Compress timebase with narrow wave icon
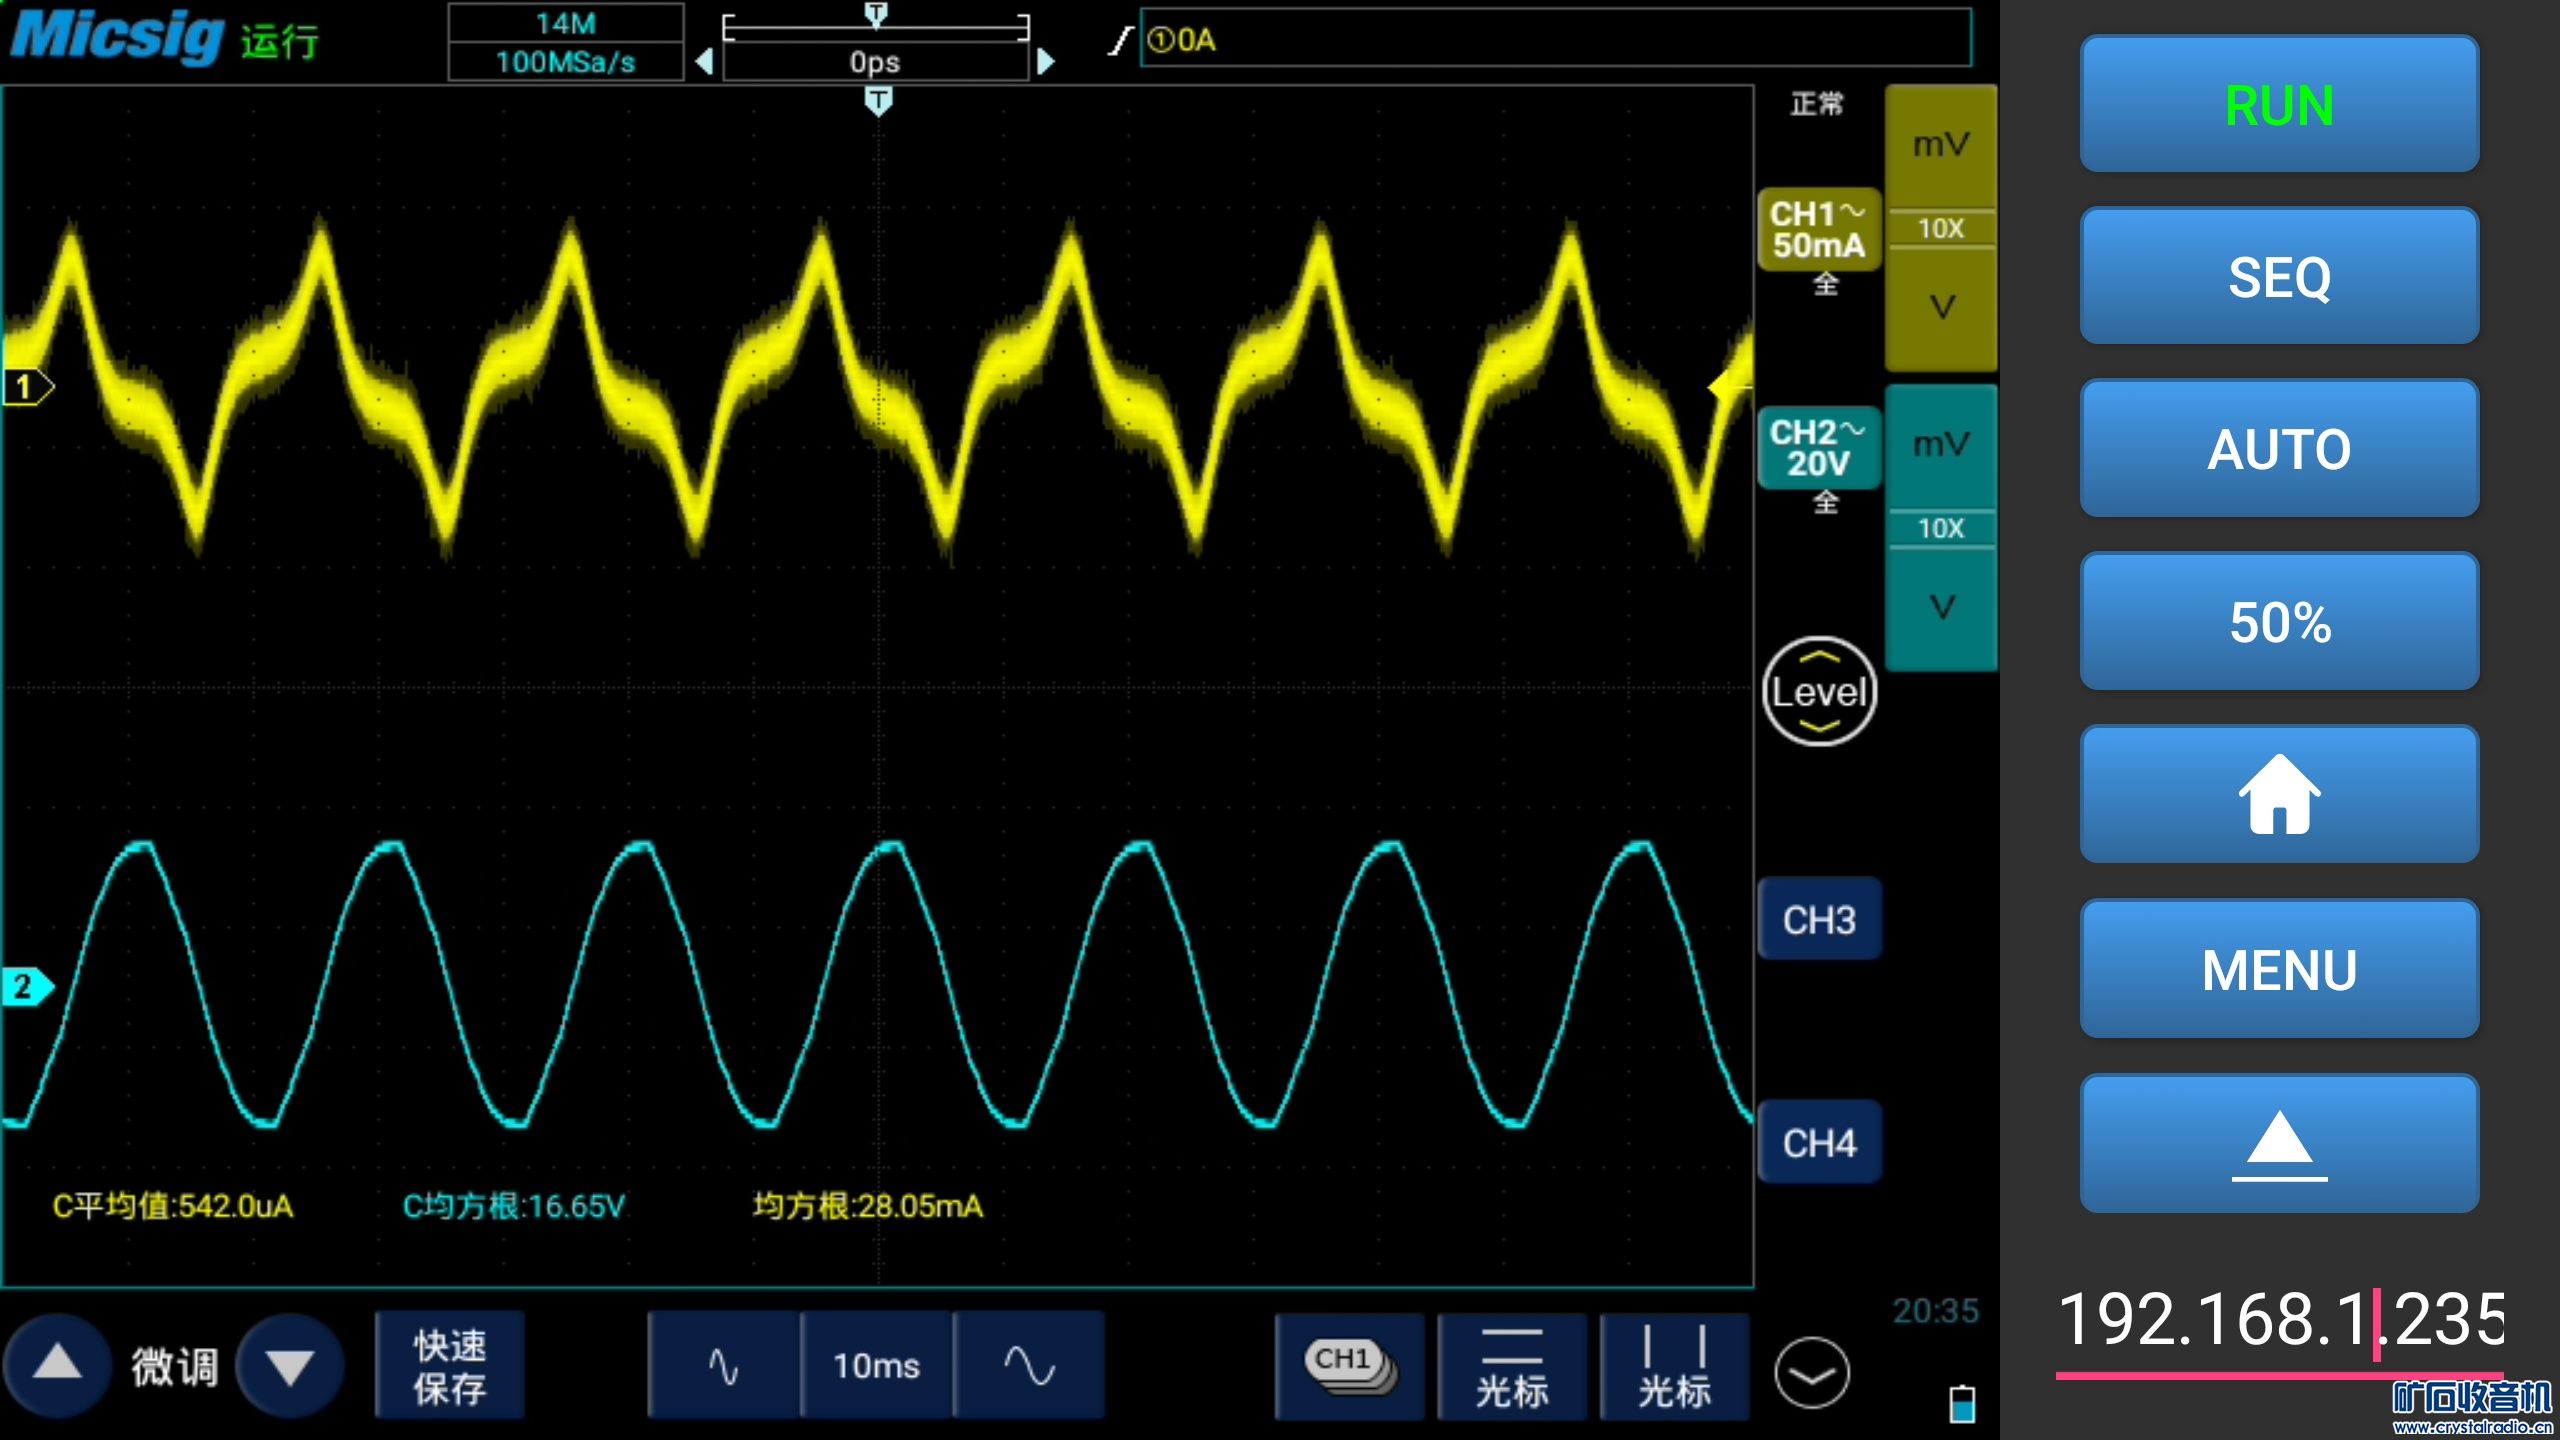The width and height of the screenshot is (2560, 1440). tap(723, 1366)
